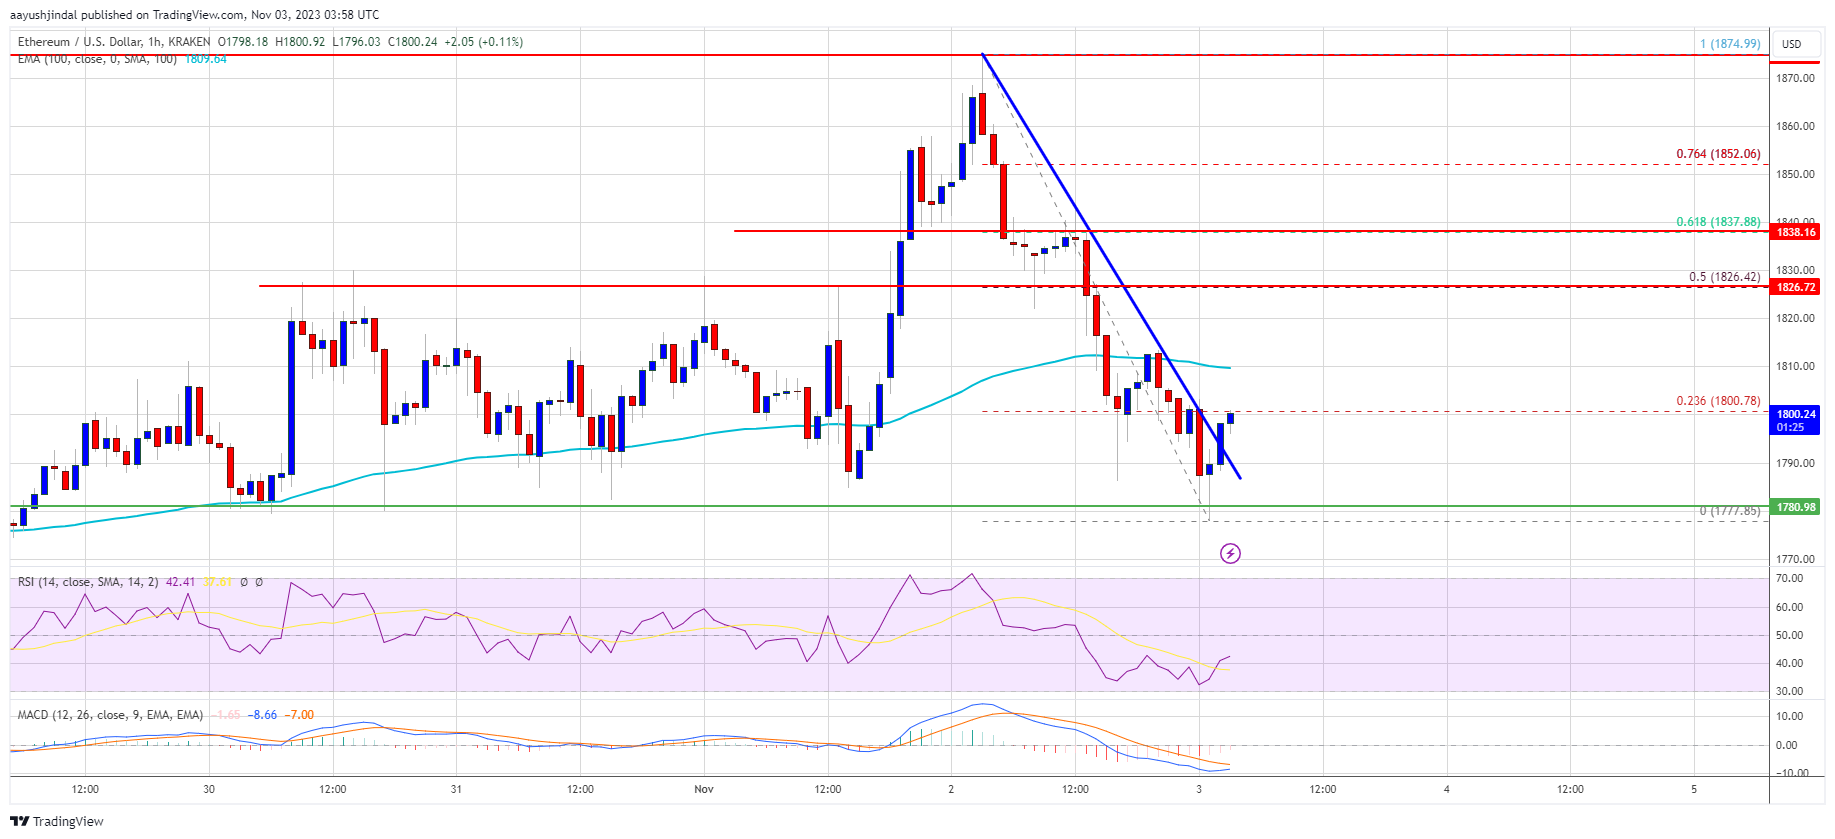Viewport: 1835px width, 839px height.
Task: Click the 1826.72 red price label
Action: (x=1796, y=287)
